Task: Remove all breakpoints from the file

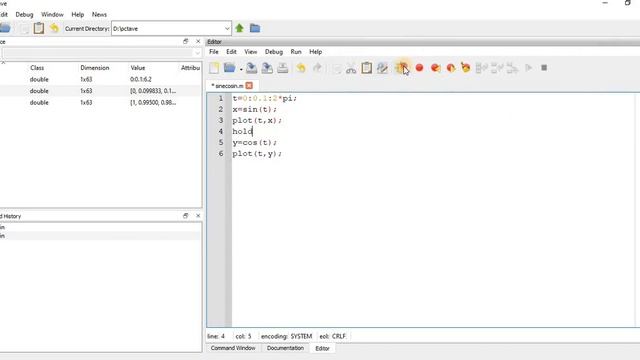Action: (x=465, y=68)
